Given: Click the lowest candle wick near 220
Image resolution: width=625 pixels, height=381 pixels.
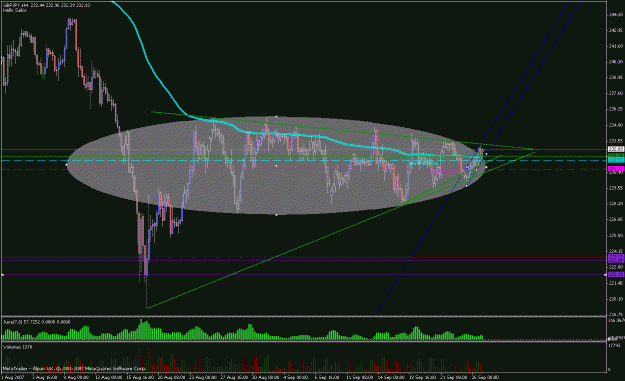Looking at the screenshot, I should pyautogui.click(x=147, y=293).
